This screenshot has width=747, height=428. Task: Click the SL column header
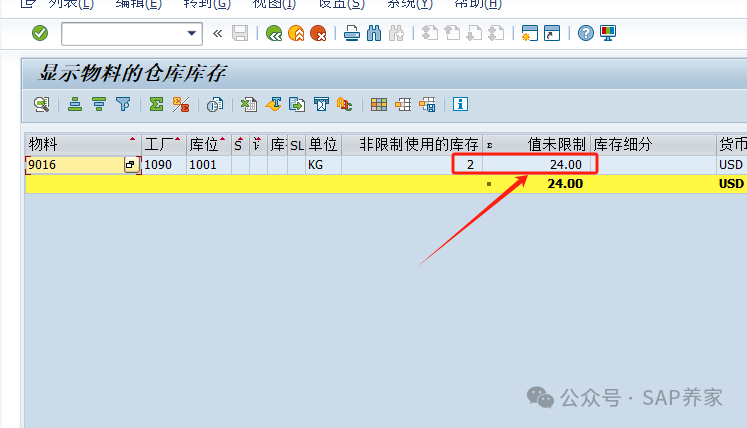tap(297, 144)
